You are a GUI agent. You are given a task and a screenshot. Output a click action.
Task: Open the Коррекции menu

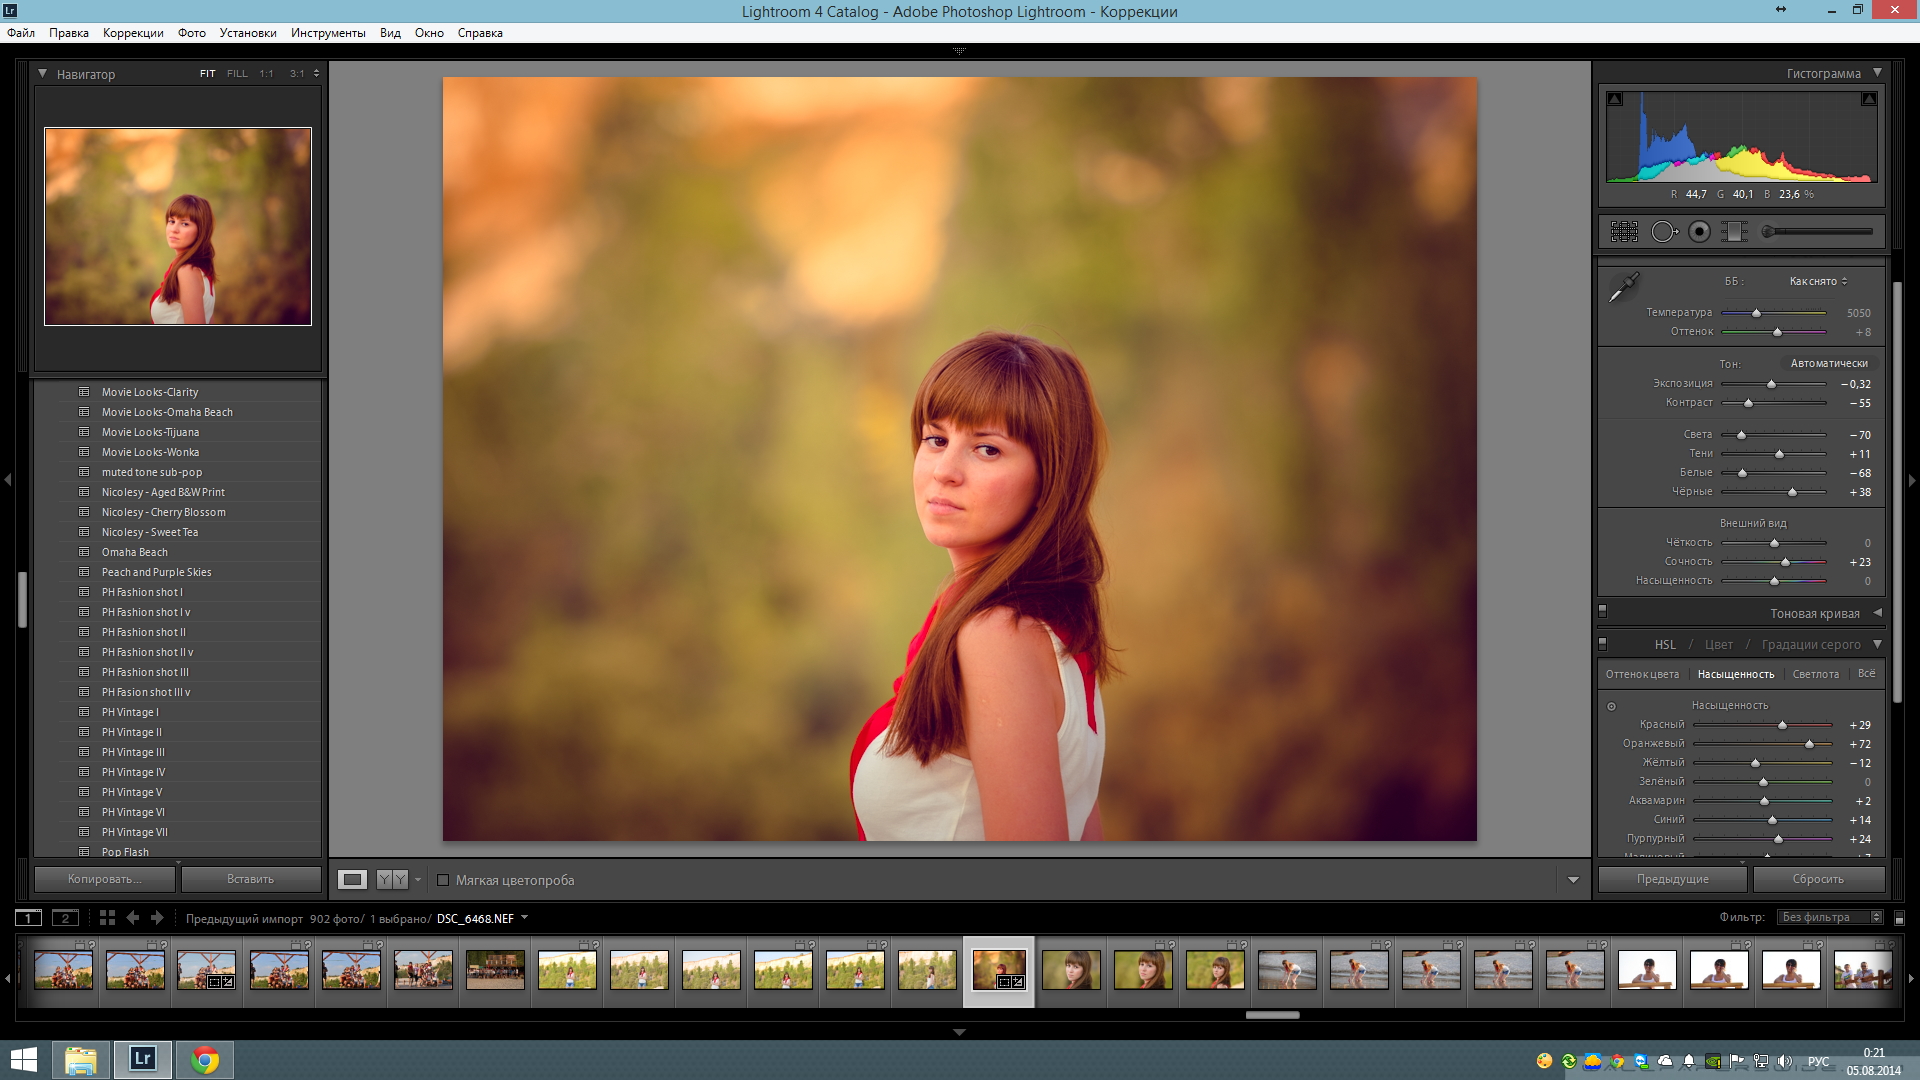(132, 33)
